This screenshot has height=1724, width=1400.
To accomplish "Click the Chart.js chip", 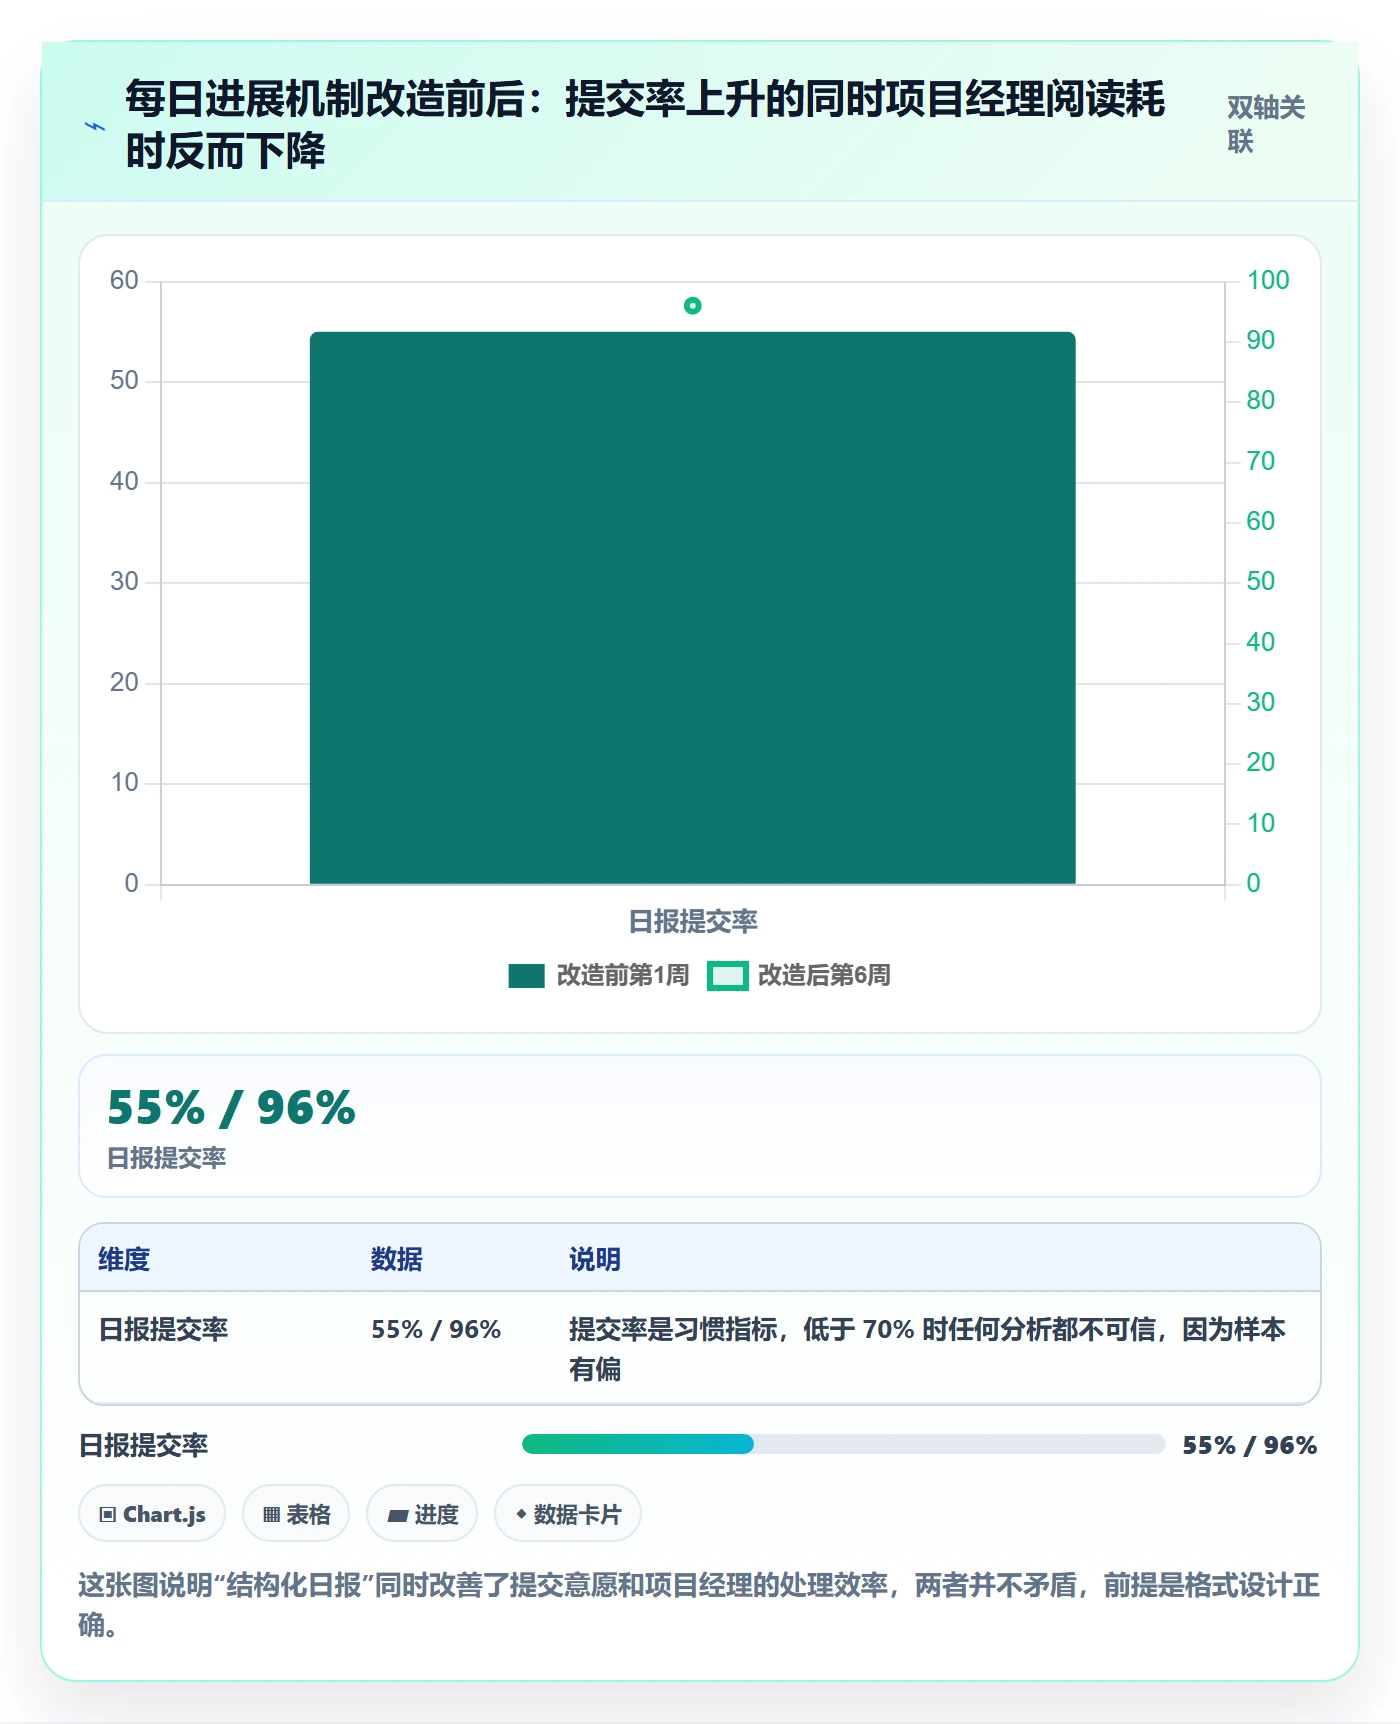I will tap(152, 1514).
